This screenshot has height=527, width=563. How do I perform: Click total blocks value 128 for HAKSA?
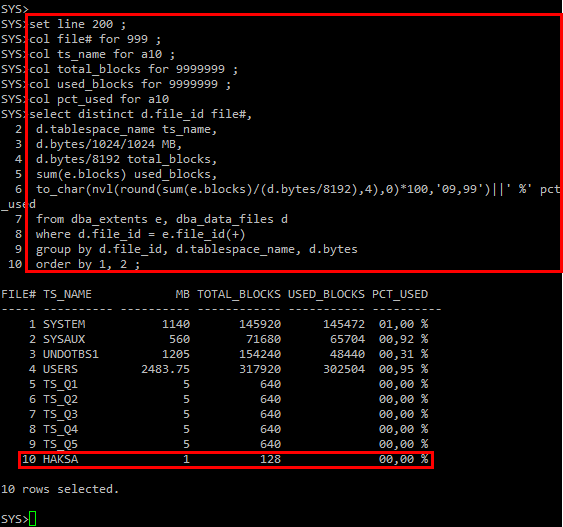coord(271,460)
